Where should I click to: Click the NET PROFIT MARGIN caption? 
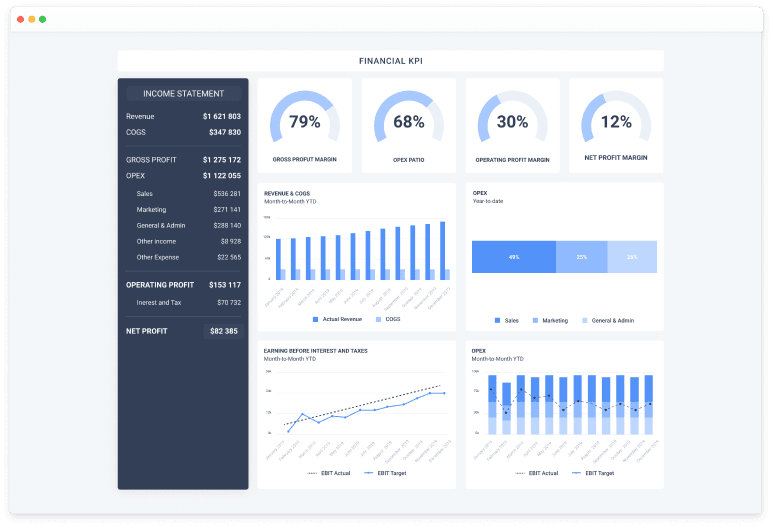pos(616,158)
